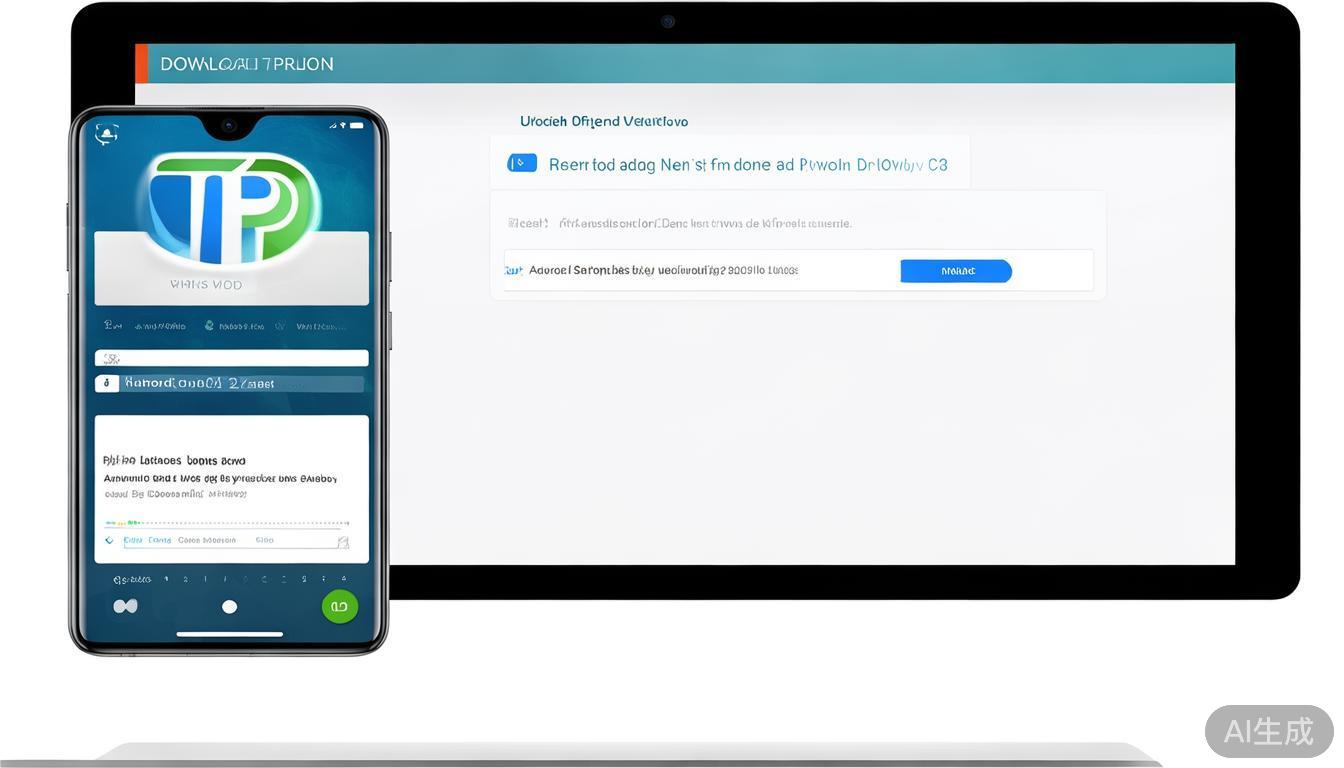Tap the teal icon in the phone's middle tab row
1344x768 pixels.
209,326
